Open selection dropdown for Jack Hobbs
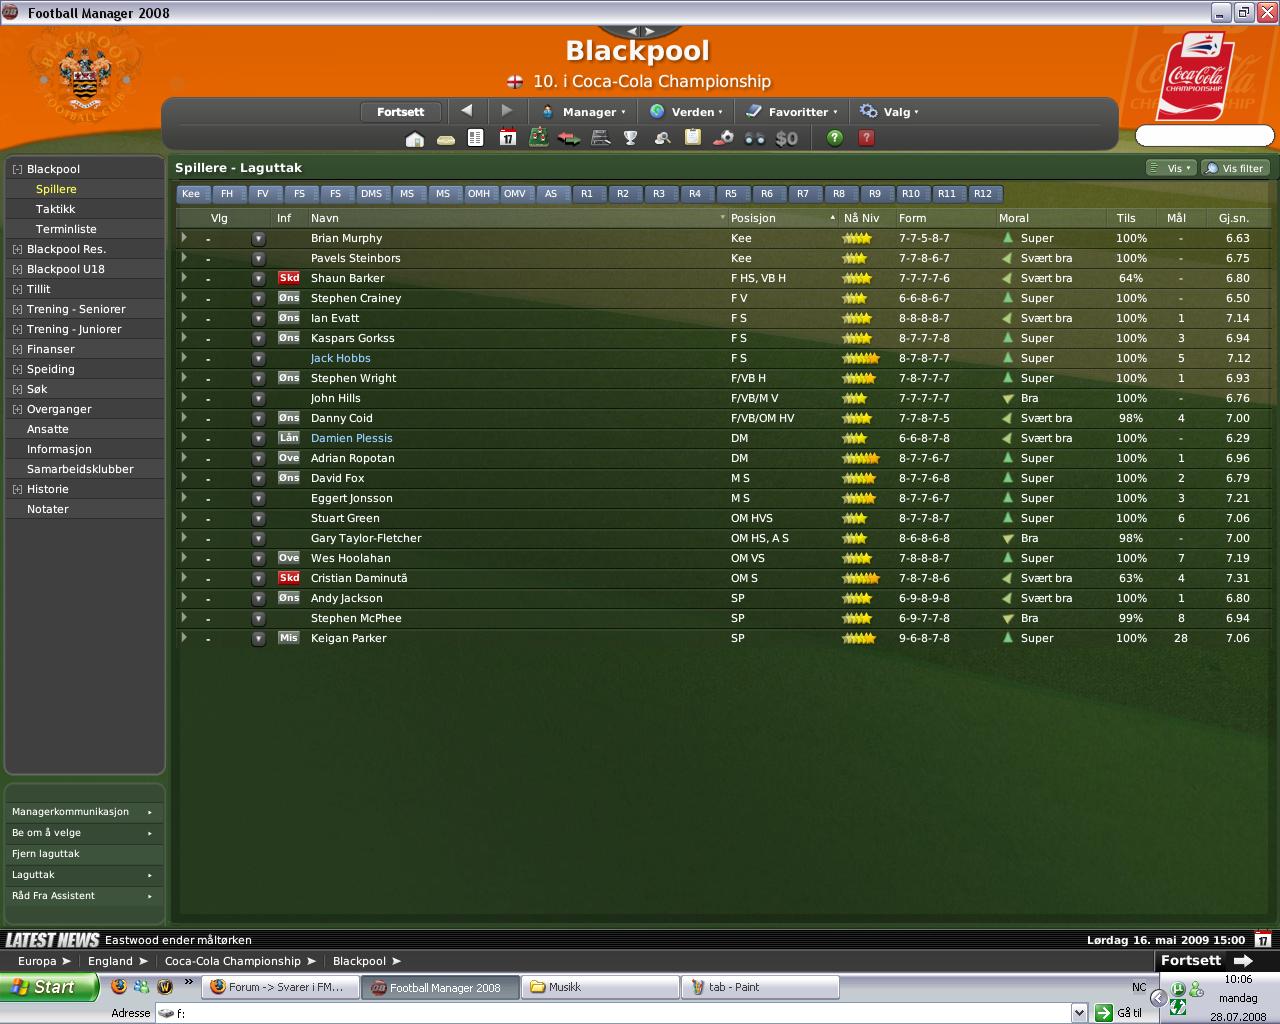This screenshot has height=1024, width=1280. click(258, 358)
